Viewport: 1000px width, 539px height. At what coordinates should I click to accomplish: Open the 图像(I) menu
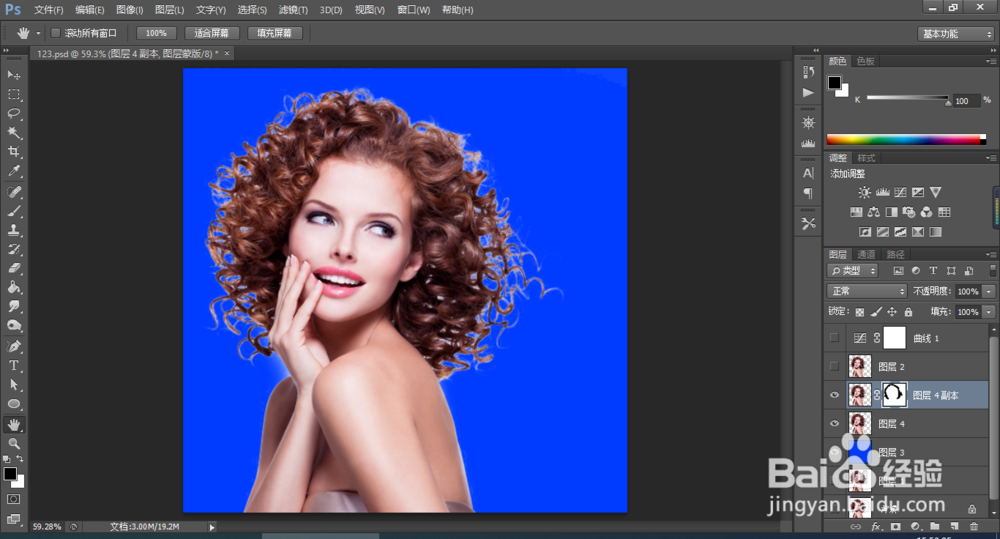129,10
